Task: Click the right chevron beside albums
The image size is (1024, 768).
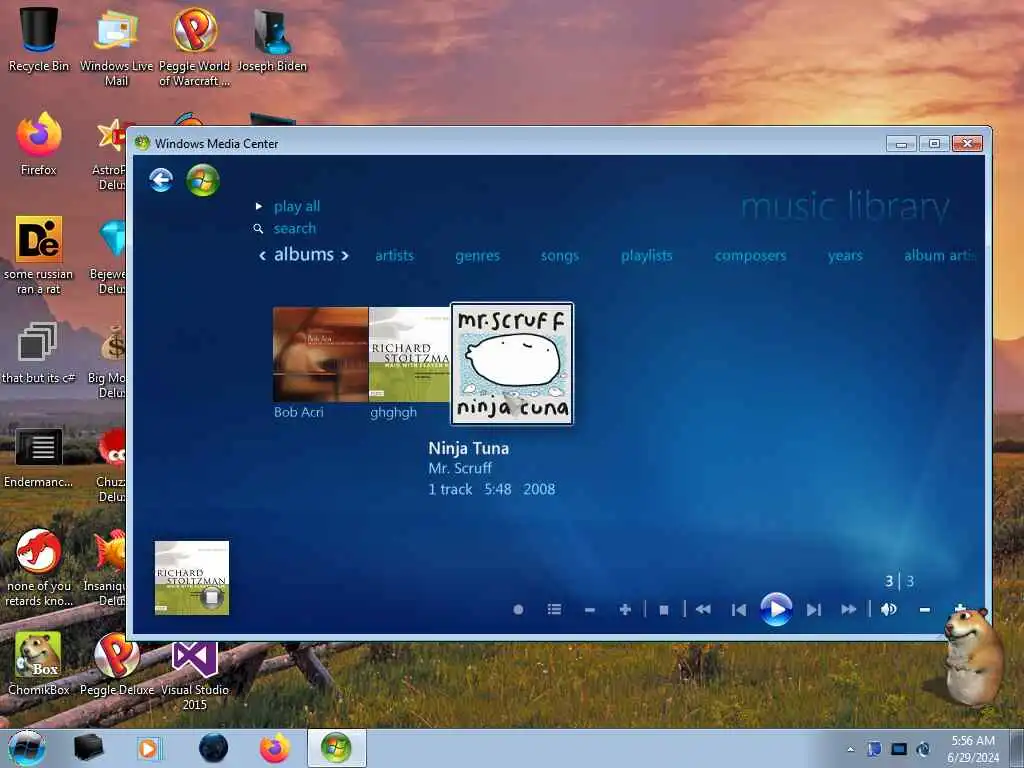Action: (x=345, y=255)
